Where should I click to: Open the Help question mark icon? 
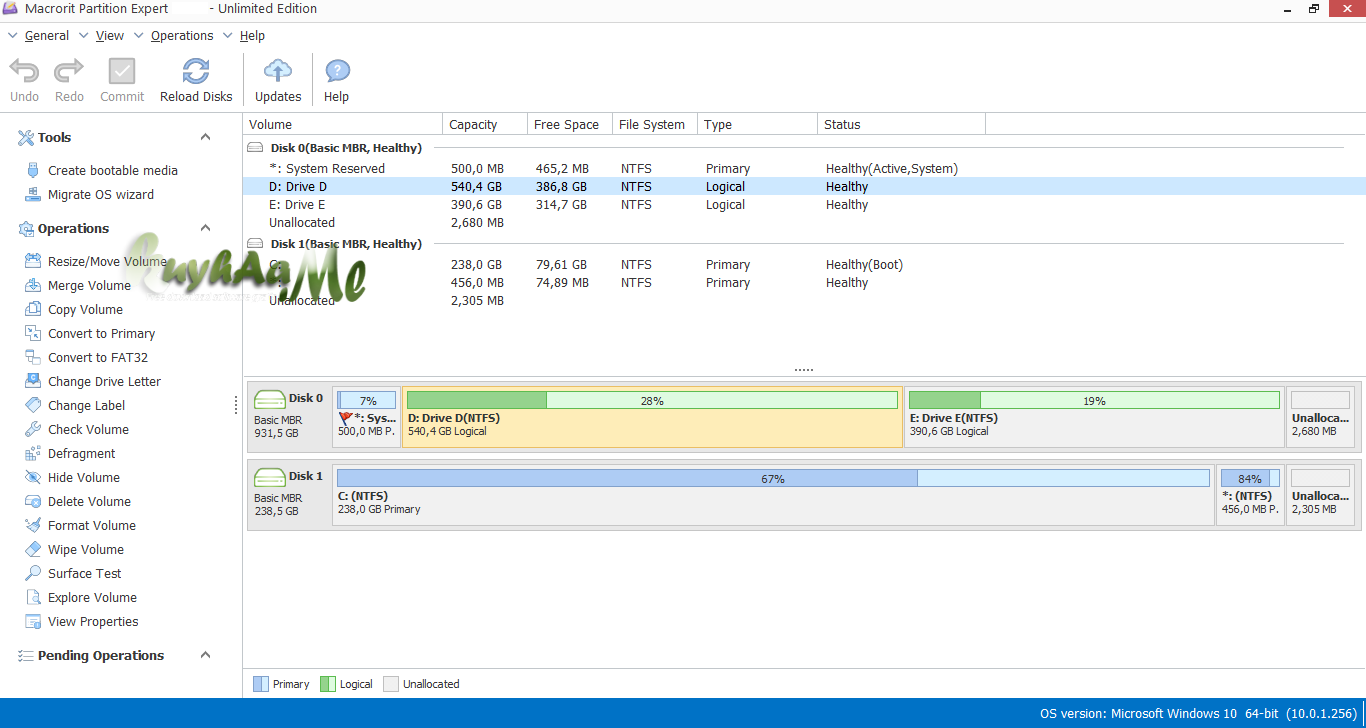[x=337, y=71]
